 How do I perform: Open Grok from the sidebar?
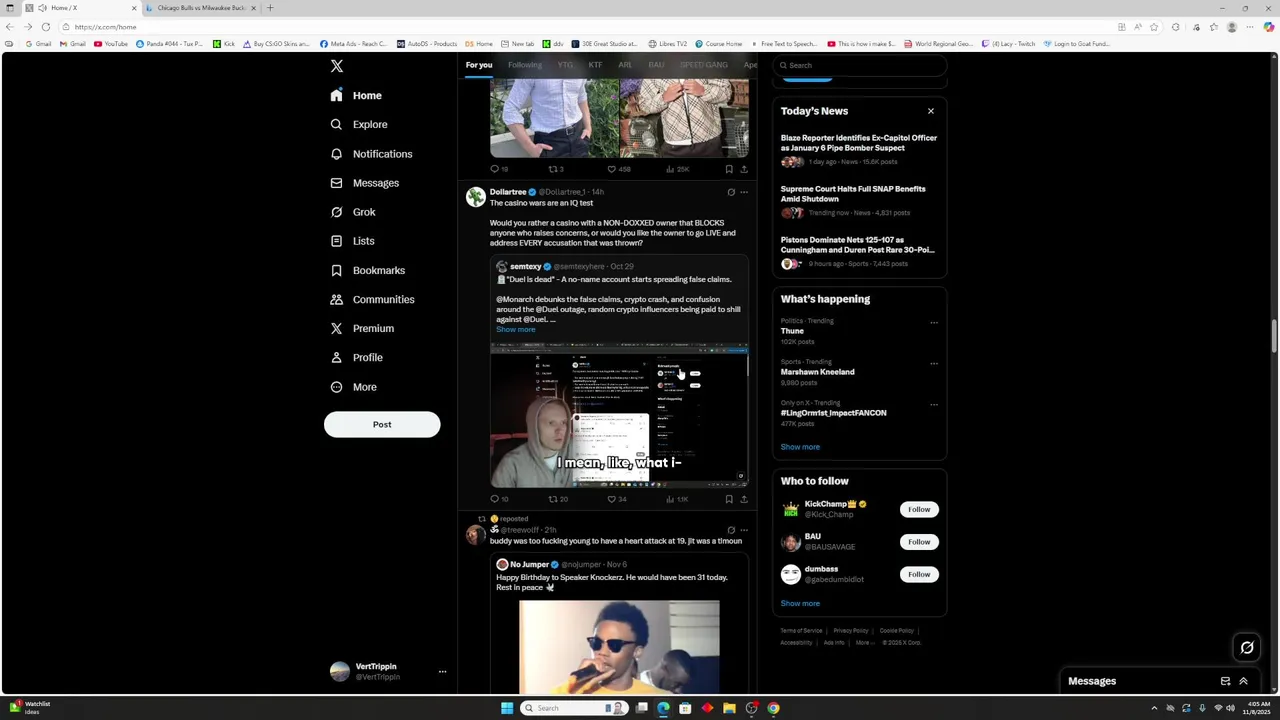click(353, 212)
